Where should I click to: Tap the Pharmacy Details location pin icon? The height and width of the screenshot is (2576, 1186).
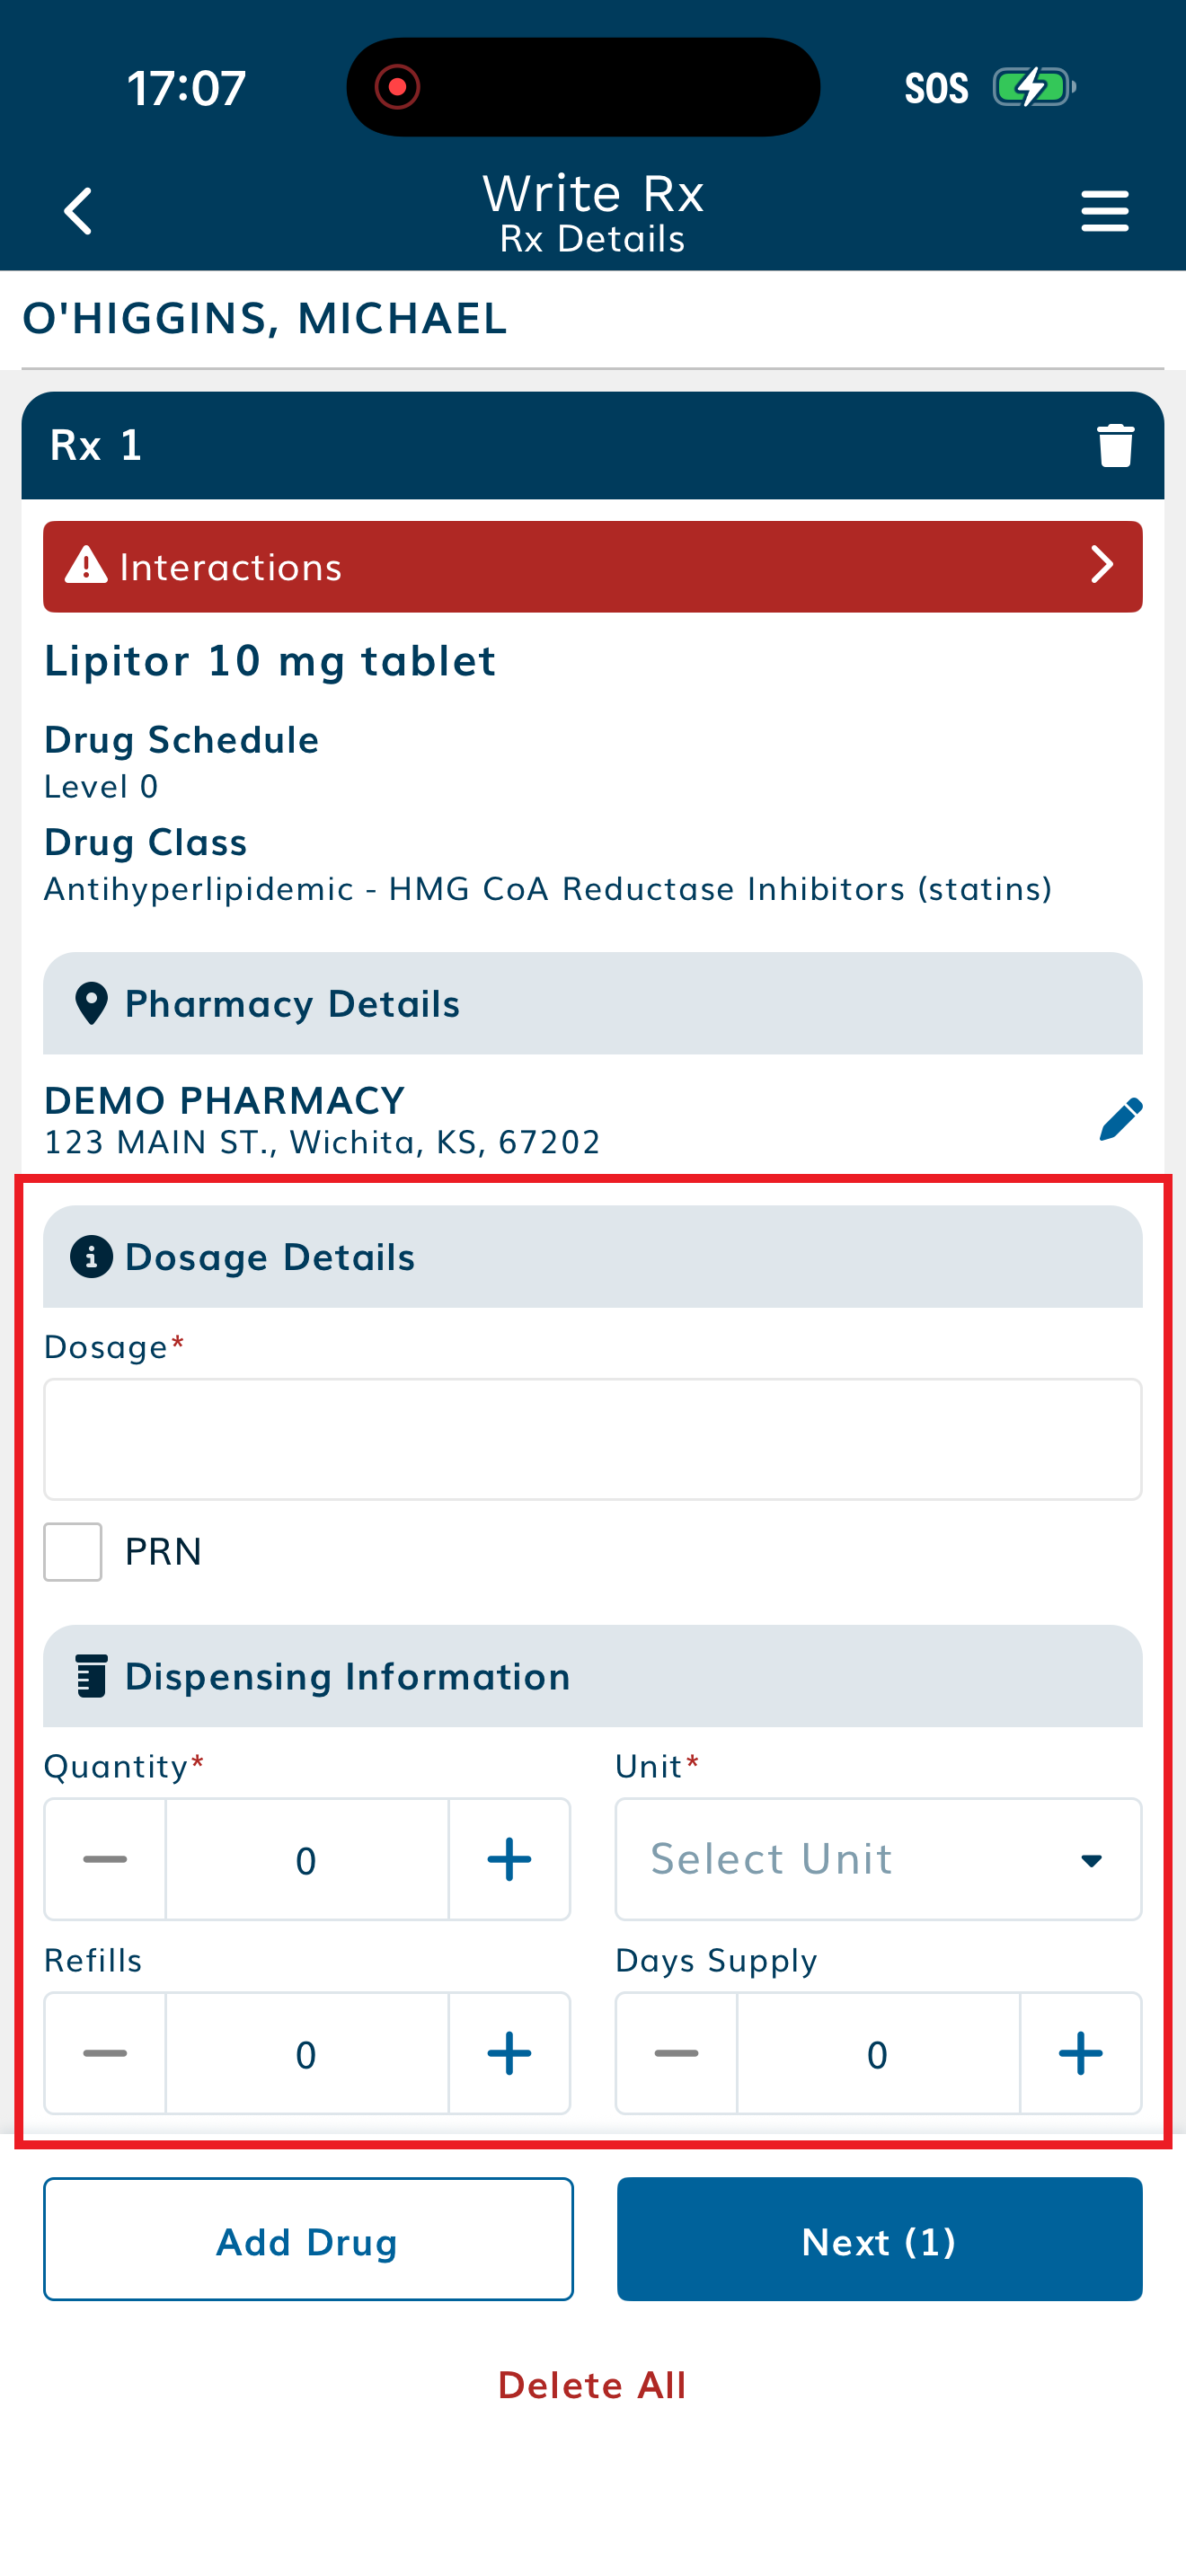point(91,1003)
